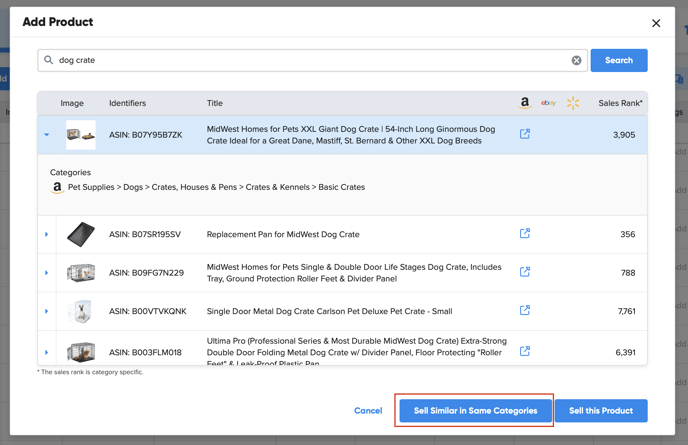The image size is (688, 445).
Task: Click MidWest Single & Double Door title
Action: 354,273
